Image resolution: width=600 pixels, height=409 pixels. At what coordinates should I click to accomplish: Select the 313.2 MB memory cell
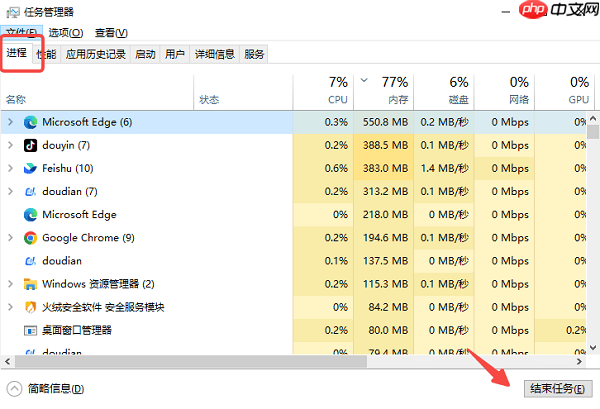point(384,191)
